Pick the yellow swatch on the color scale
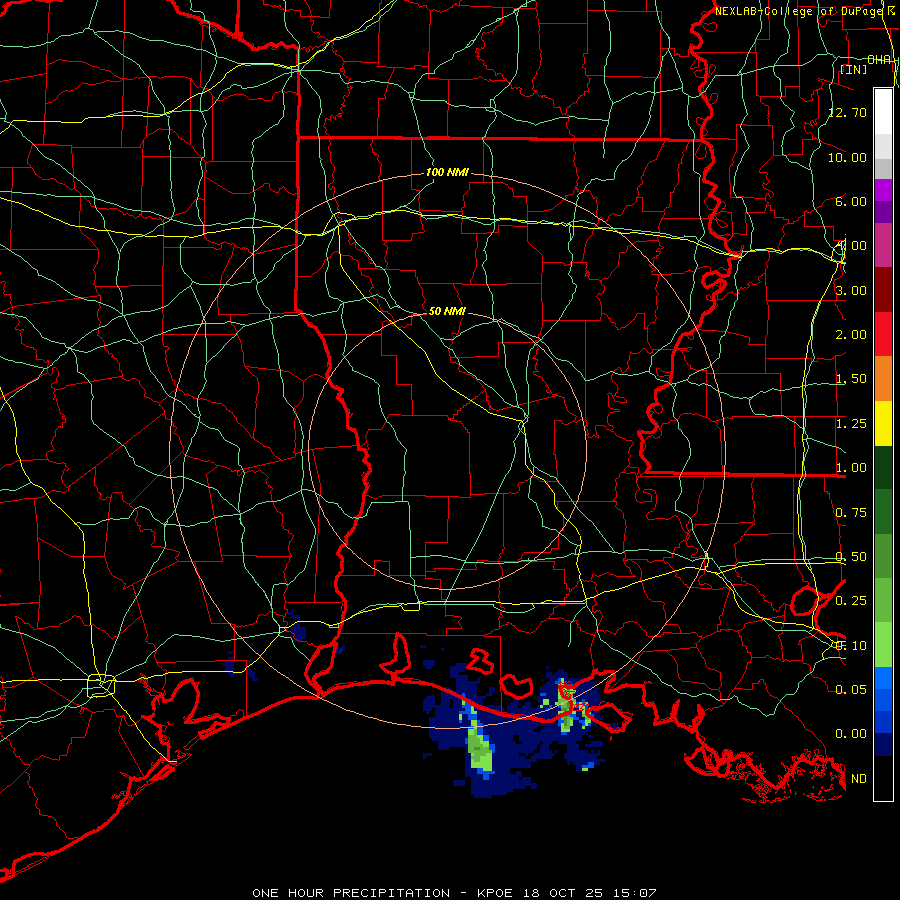900x900 pixels. (x=883, y=423)
